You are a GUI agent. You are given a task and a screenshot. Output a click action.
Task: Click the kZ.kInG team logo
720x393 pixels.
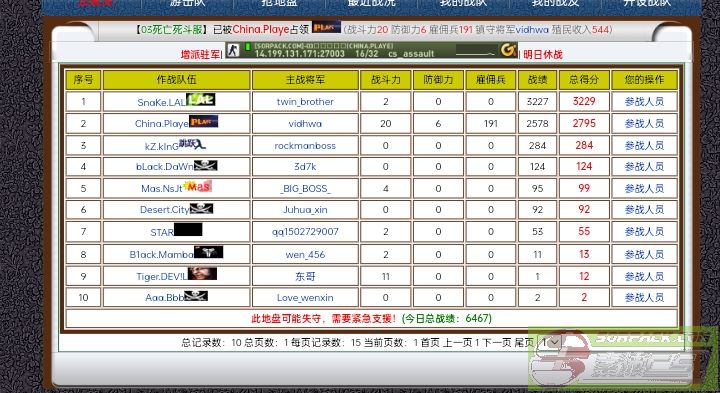coord(192,144)
